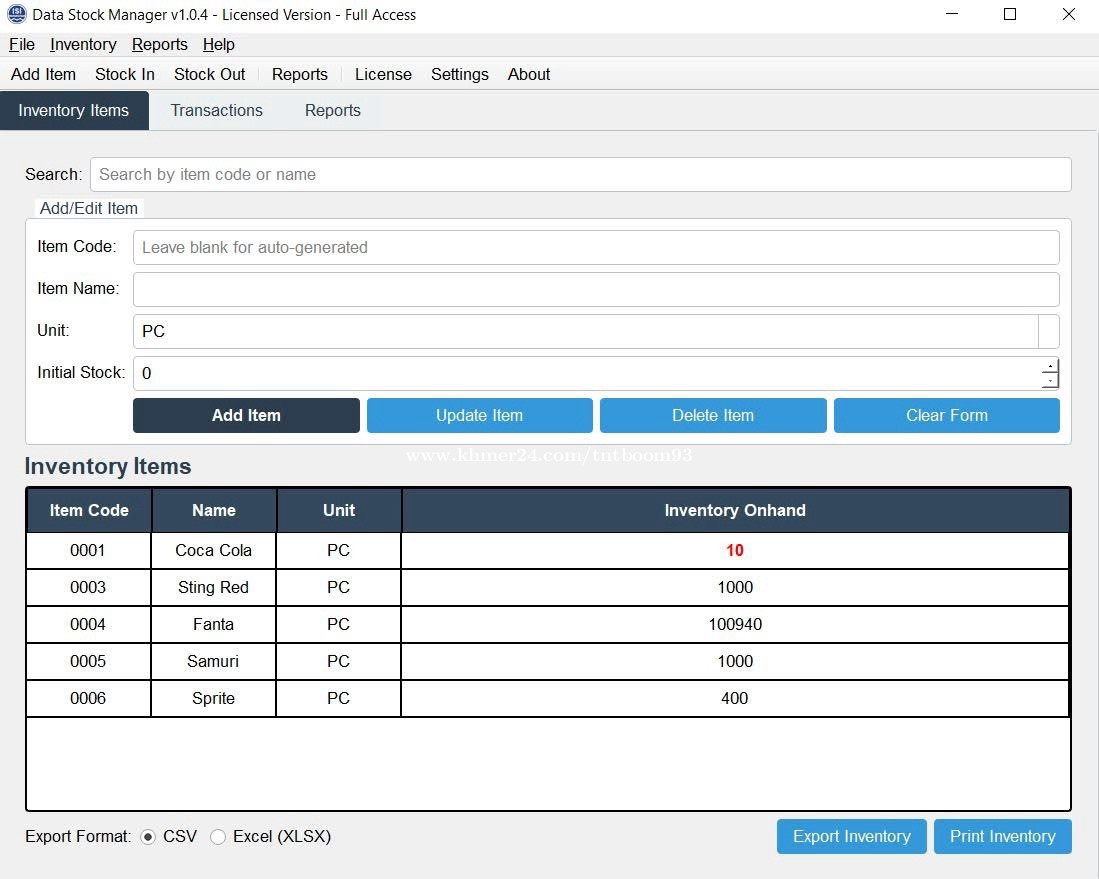Screen dimensions: 1099x879
Task: Select the Samuri name cell
Action: tap(214, 662)
